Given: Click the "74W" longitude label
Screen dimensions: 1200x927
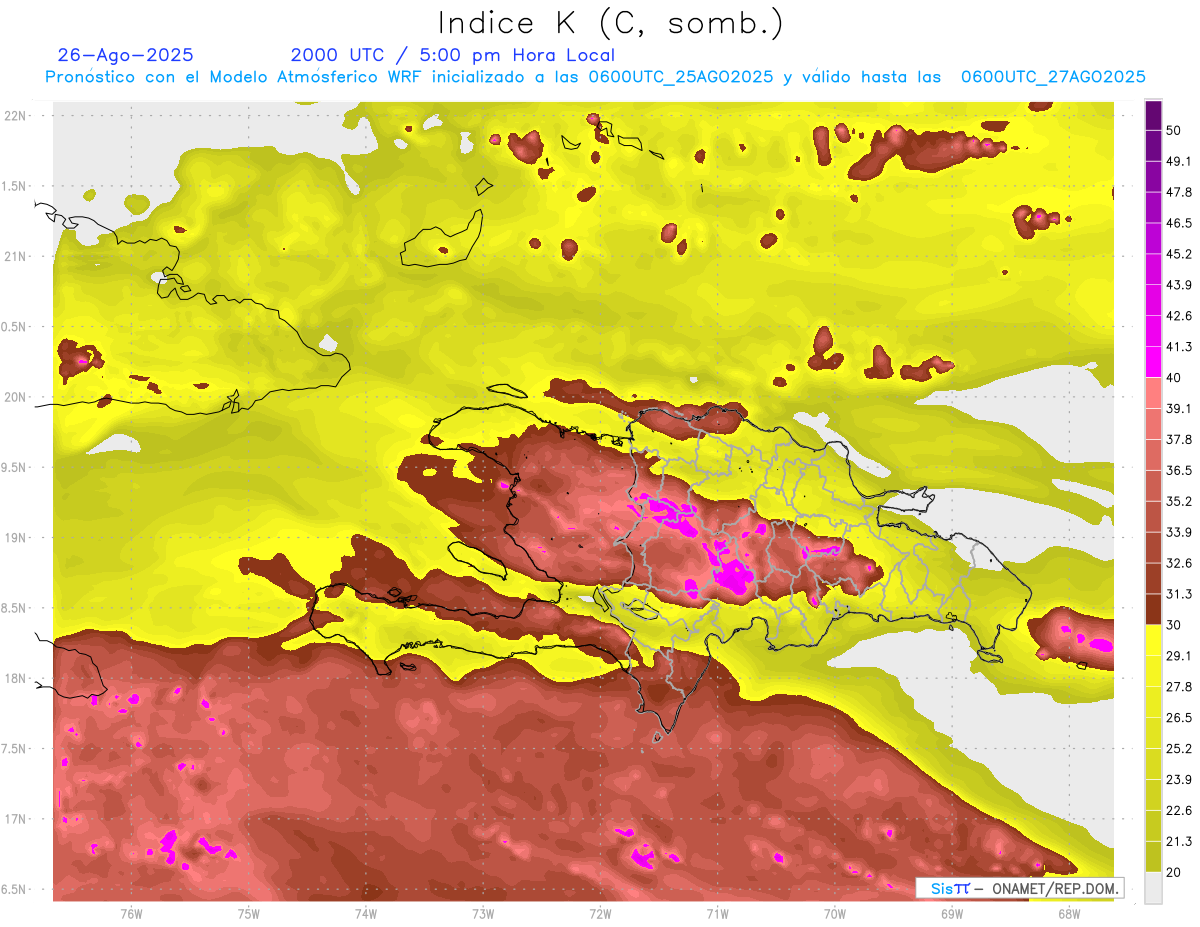Looking at the screenshot, I should [x=366, y=913].
